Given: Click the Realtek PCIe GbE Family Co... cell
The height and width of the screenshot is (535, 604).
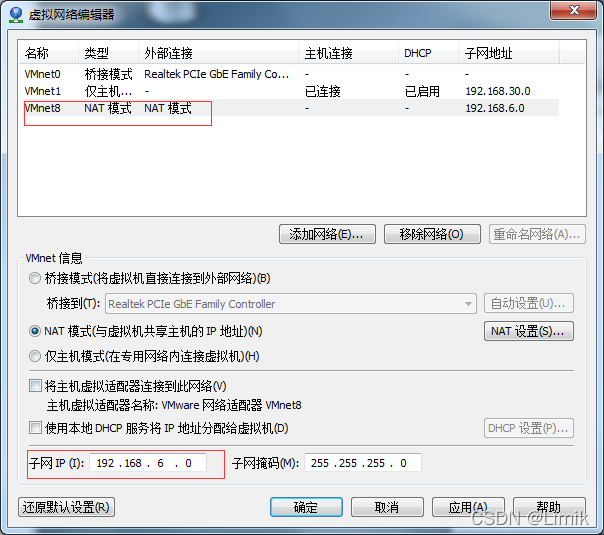Looking at the screenshot, I should [216, 74].
